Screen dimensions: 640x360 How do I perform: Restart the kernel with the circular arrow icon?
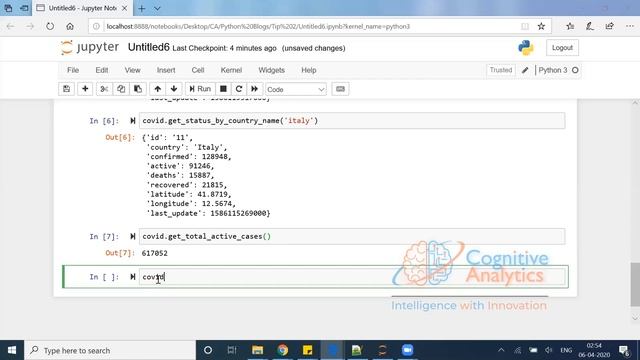239,89
